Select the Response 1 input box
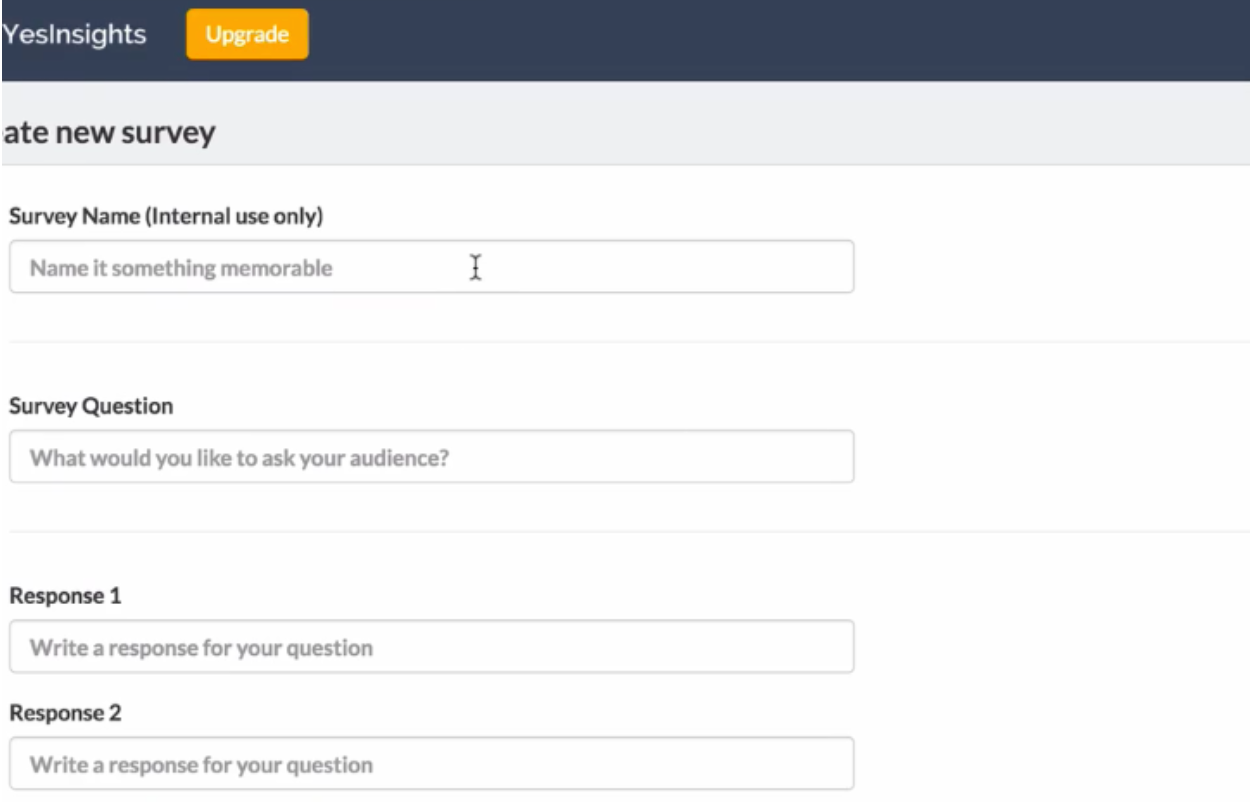 point(432,647)
